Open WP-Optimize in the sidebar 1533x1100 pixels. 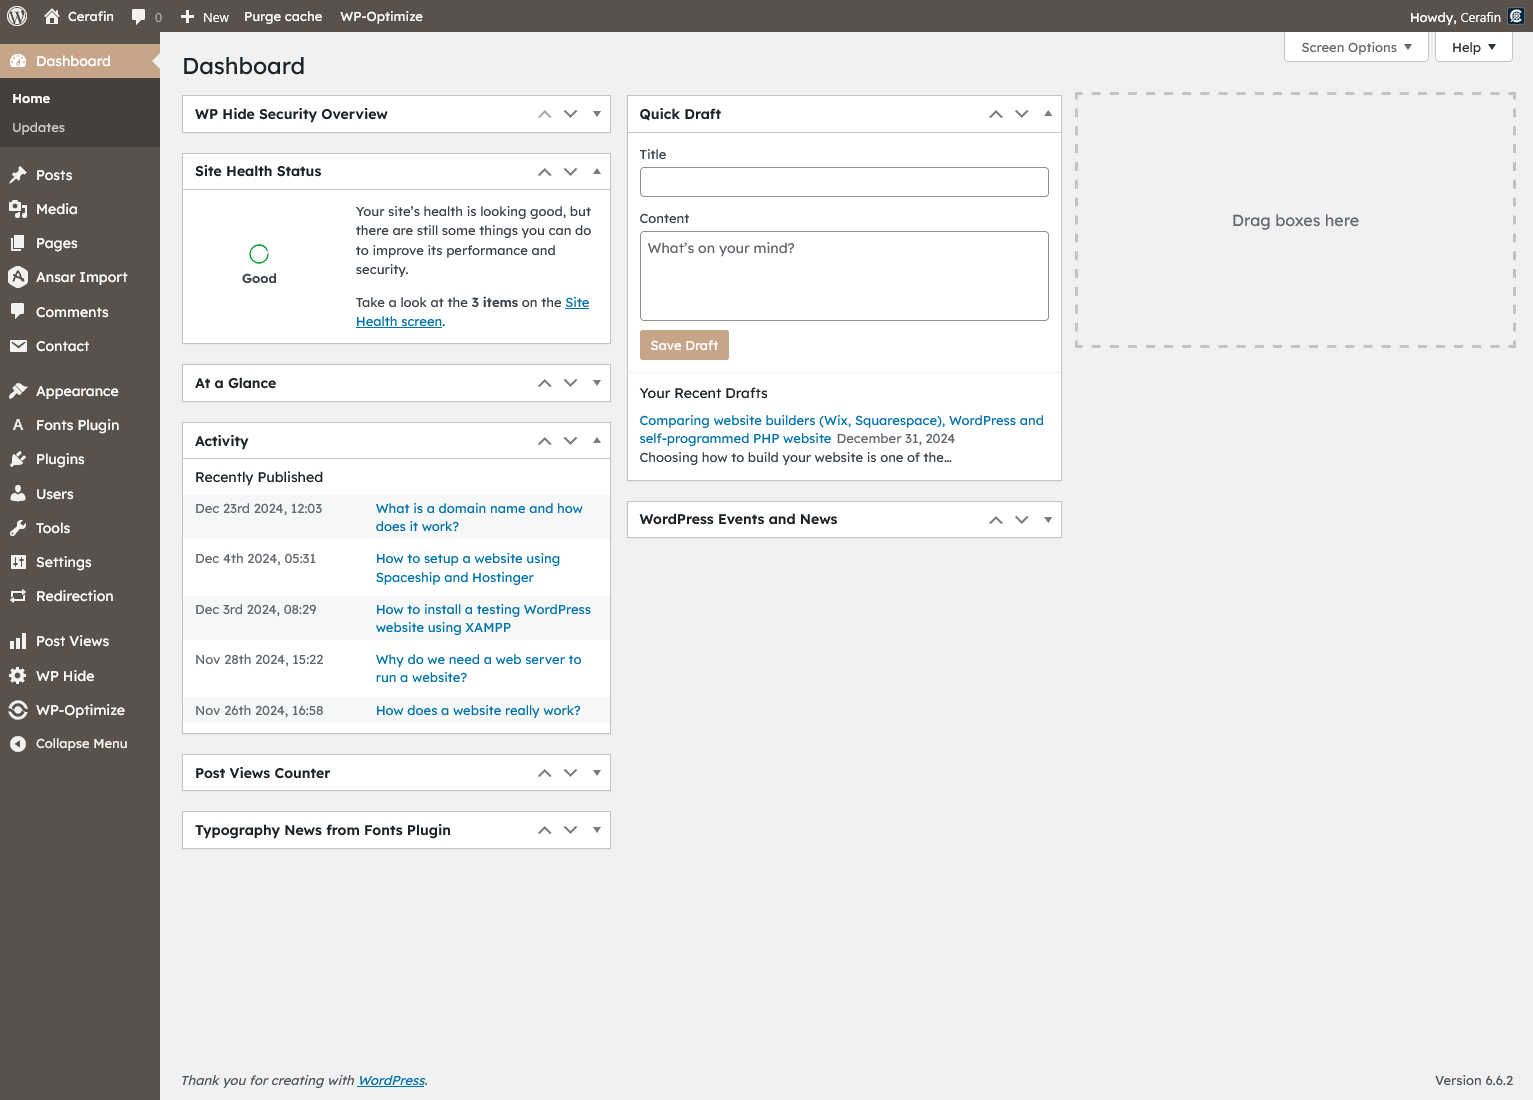pyautogui.click(x=80, y=710)
